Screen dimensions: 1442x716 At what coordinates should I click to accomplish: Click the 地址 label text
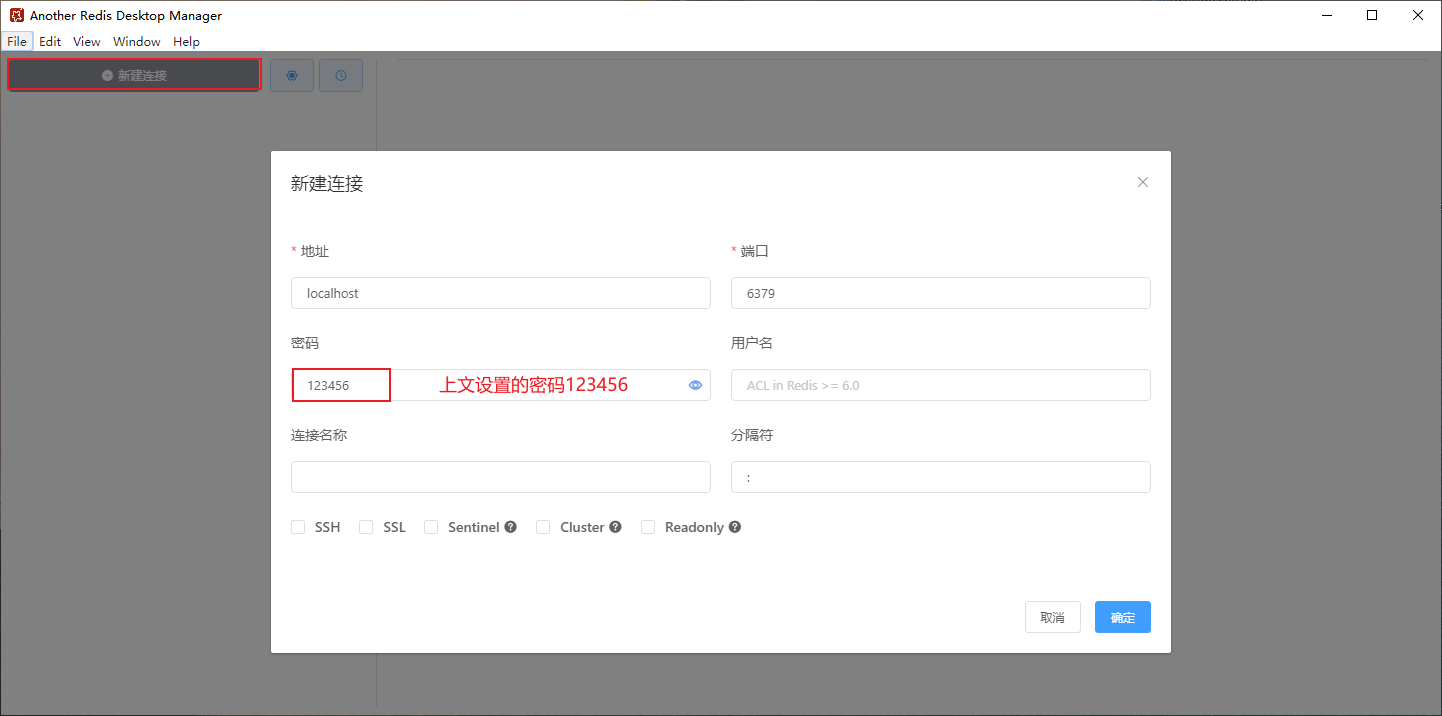coord(315,251)
